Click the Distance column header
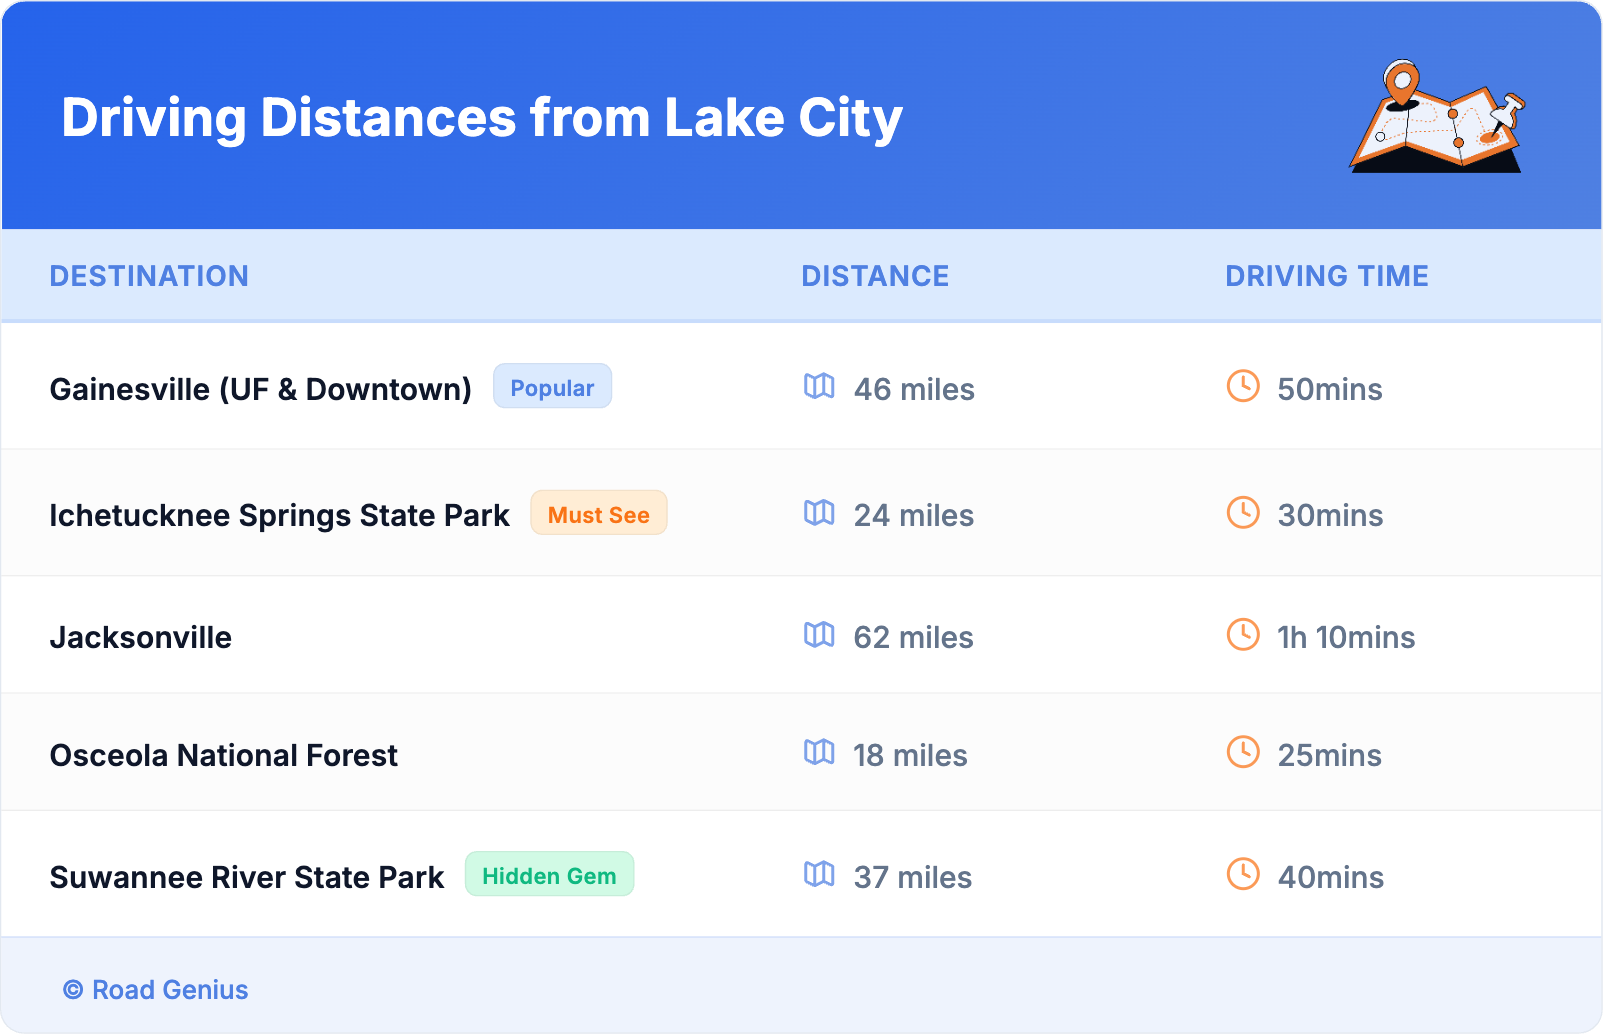1604x1034 pixels. [x=875, y=276]
